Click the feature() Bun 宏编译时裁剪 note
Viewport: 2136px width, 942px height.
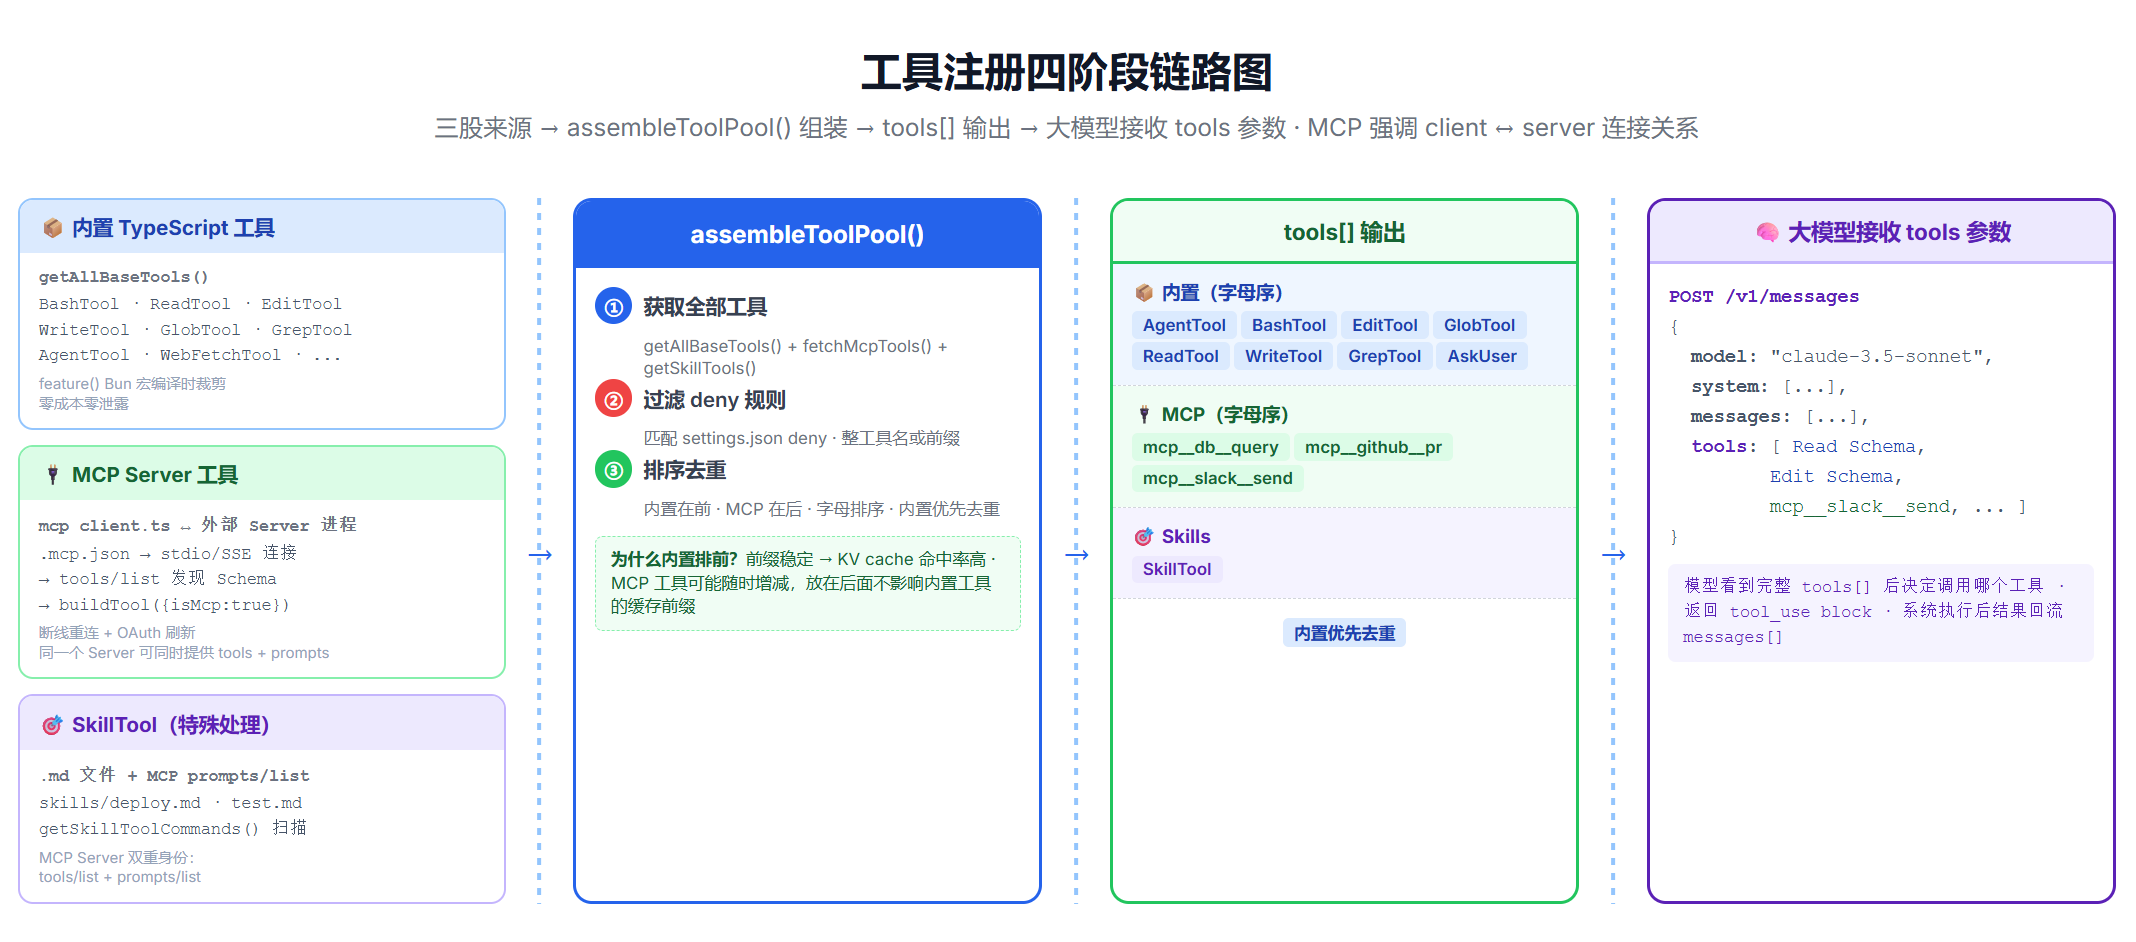point(132,384)
